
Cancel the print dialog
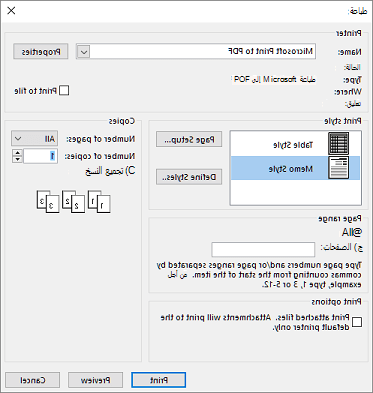tap(33, 380)
